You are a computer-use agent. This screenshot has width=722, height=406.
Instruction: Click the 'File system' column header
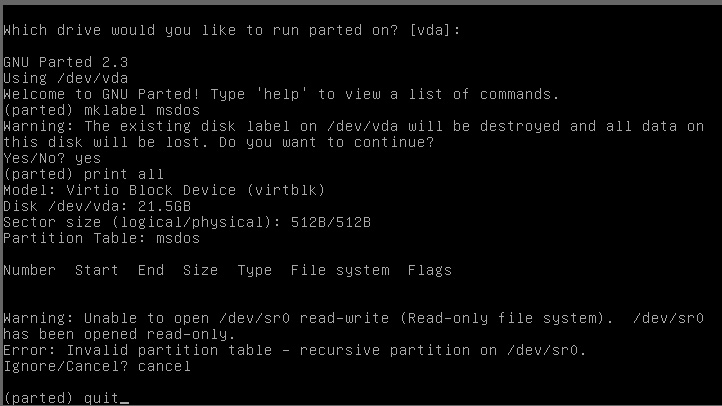point(340,271)
